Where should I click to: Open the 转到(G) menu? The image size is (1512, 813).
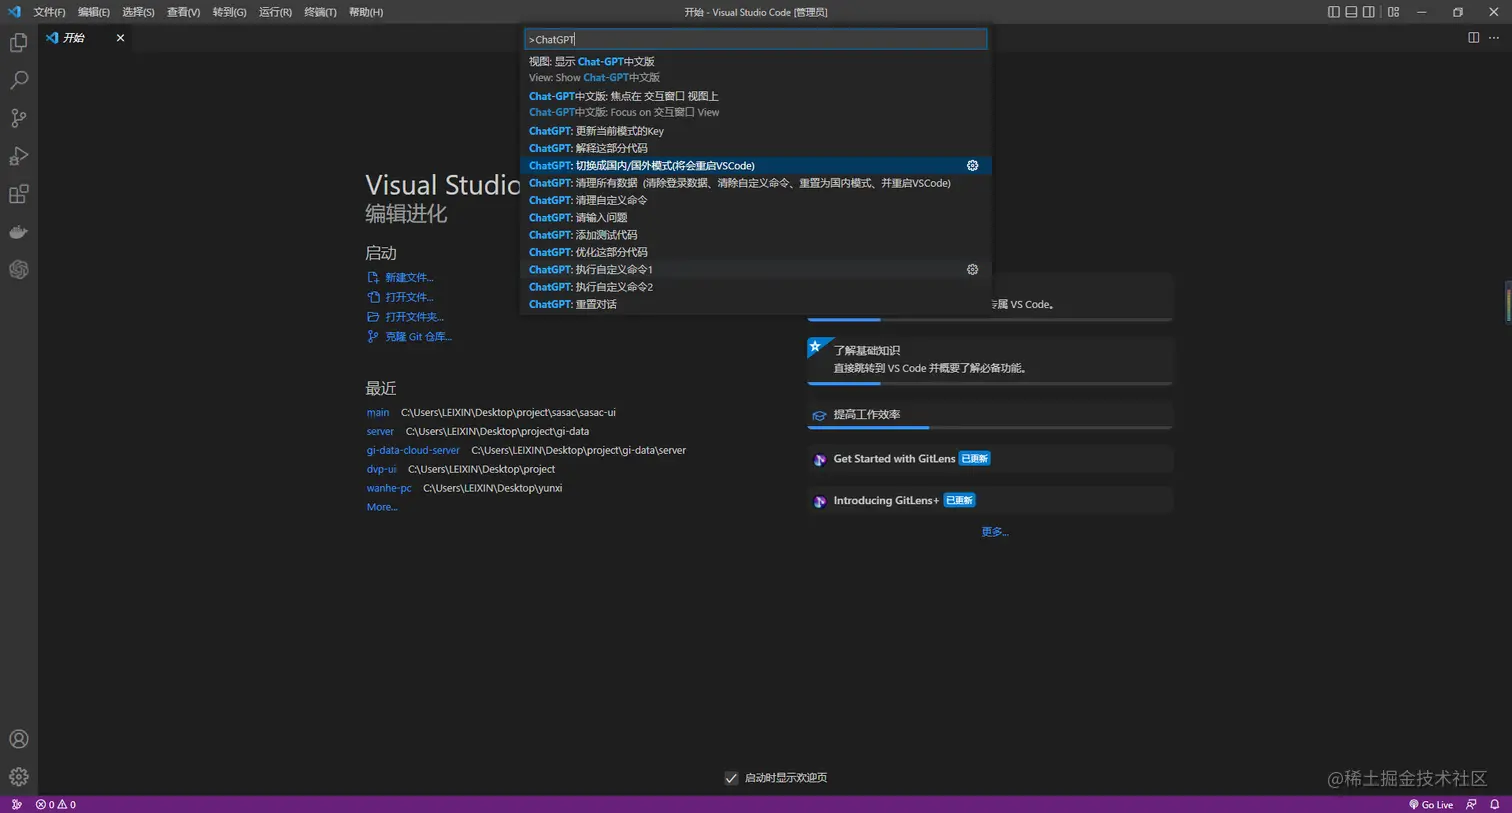pyautogui.click(x=229, y=12)
